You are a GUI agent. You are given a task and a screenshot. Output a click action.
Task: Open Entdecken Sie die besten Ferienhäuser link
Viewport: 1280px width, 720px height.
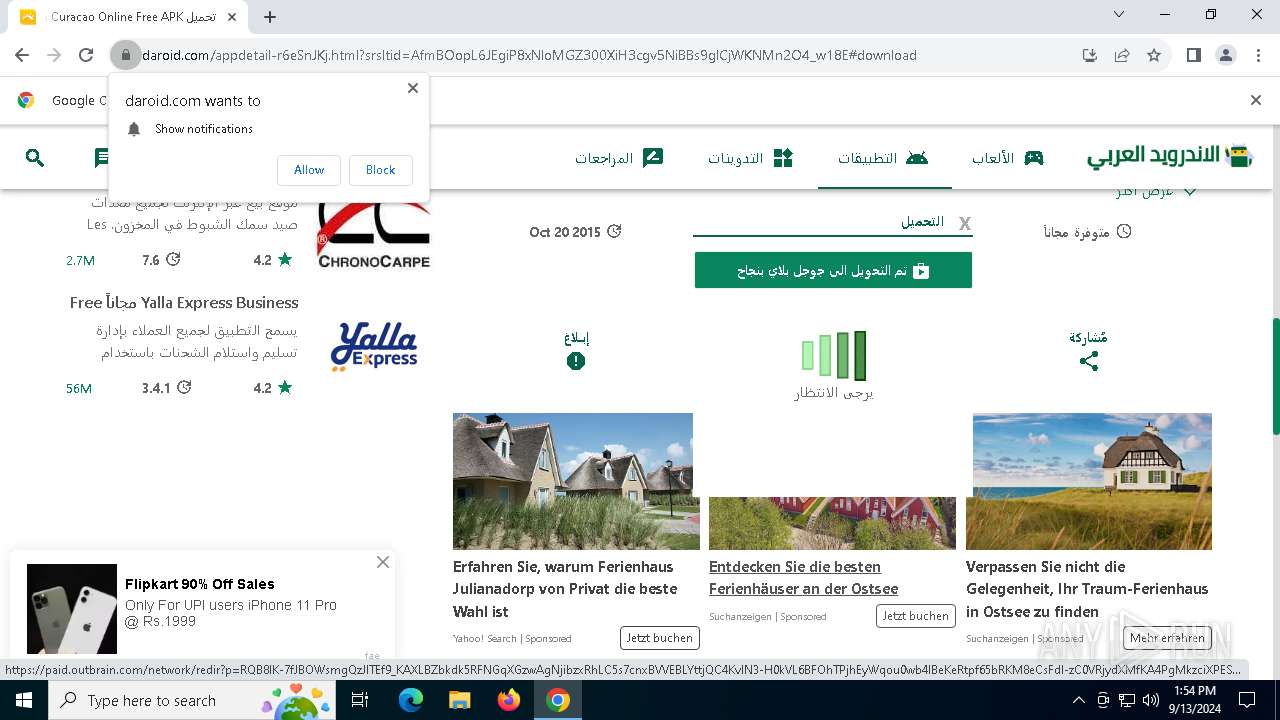[x=803, y=578]
